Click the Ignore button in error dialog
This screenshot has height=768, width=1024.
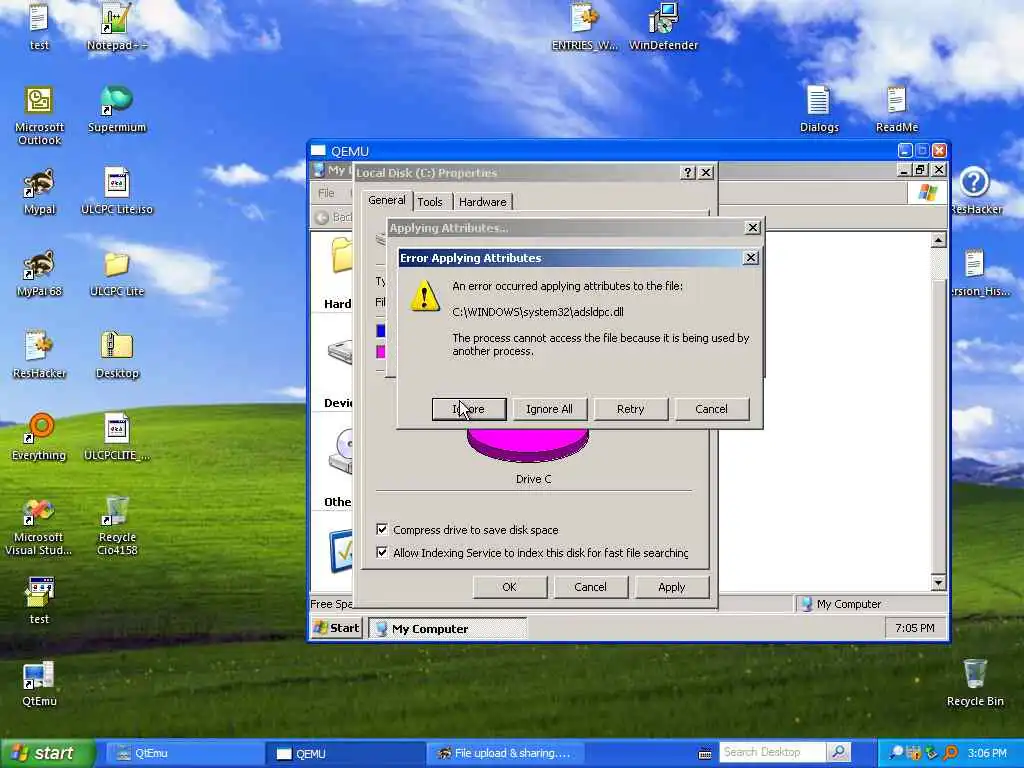(469, 409)
